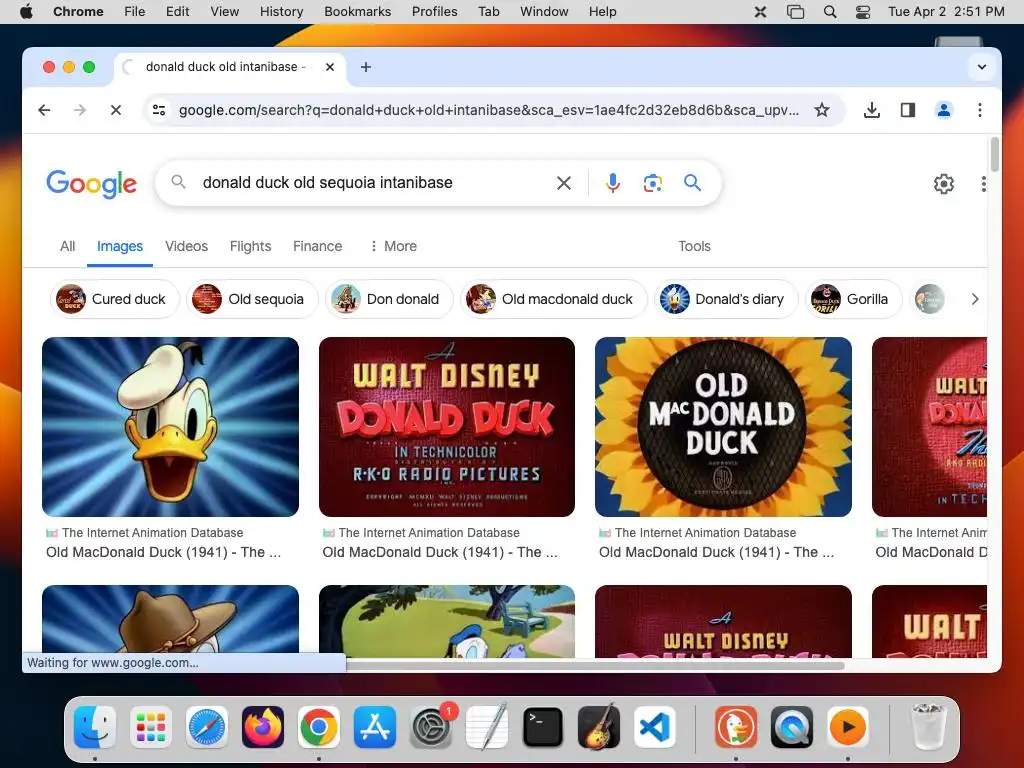Go back to the previous page
Viewport: 1024px width, 768px height.
click(44, 110)
